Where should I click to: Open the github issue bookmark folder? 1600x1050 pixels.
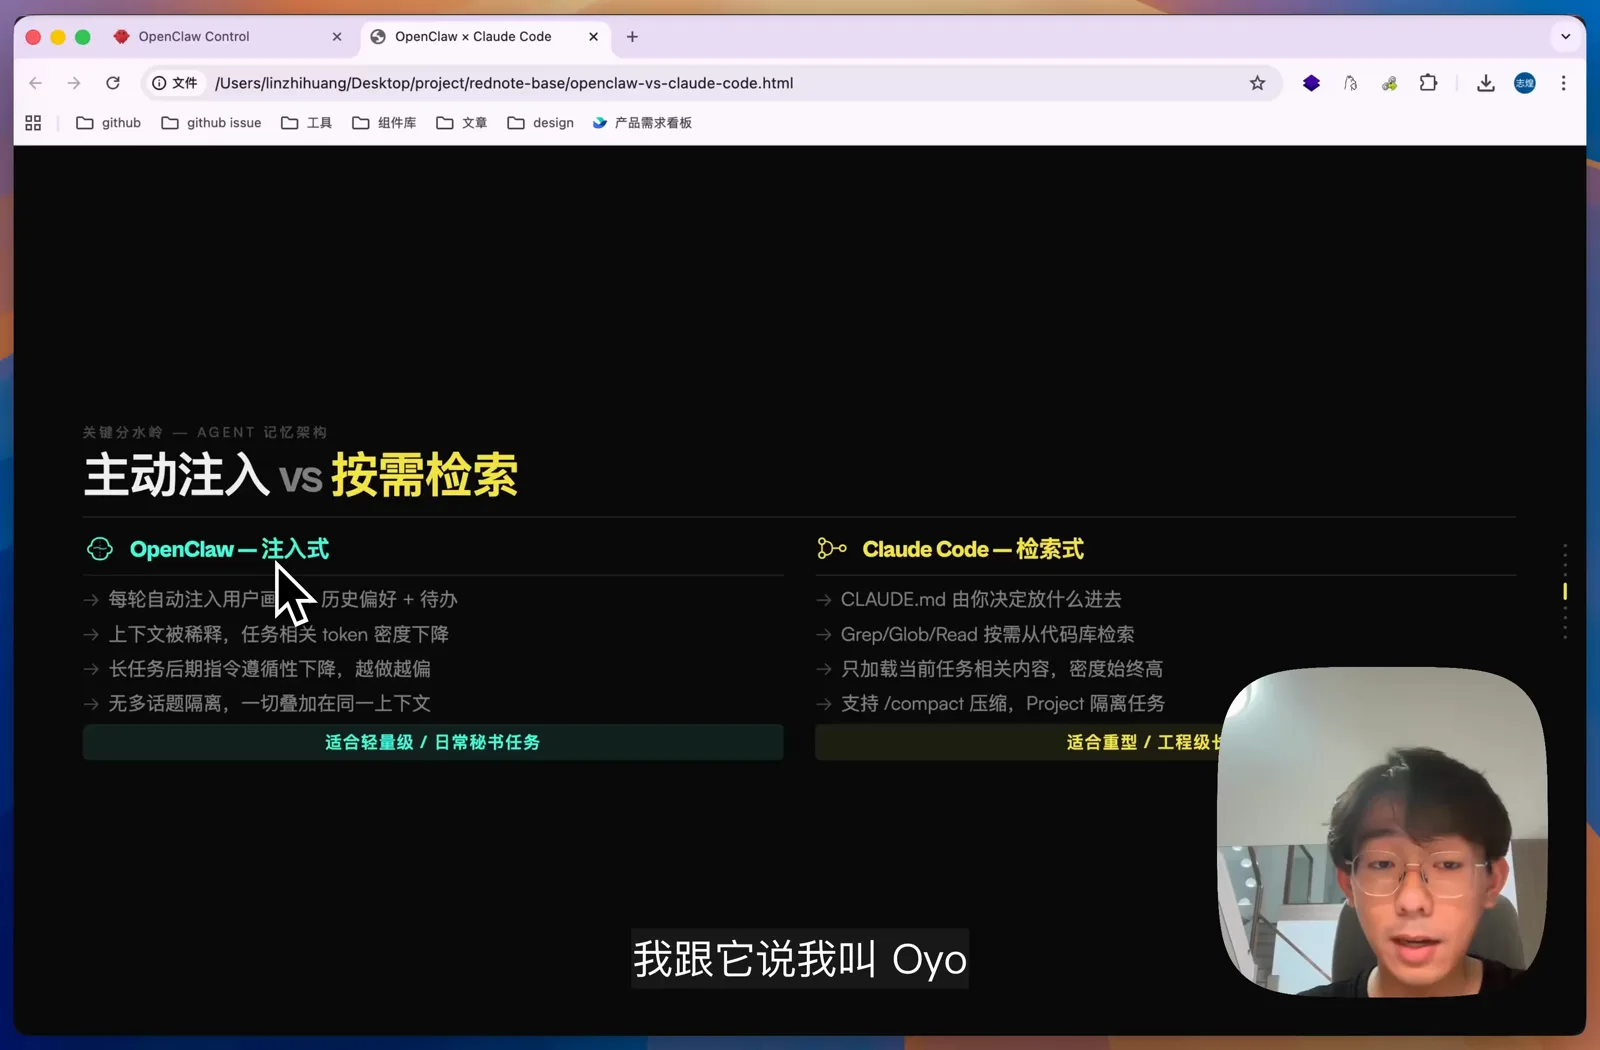pos(211,123)
